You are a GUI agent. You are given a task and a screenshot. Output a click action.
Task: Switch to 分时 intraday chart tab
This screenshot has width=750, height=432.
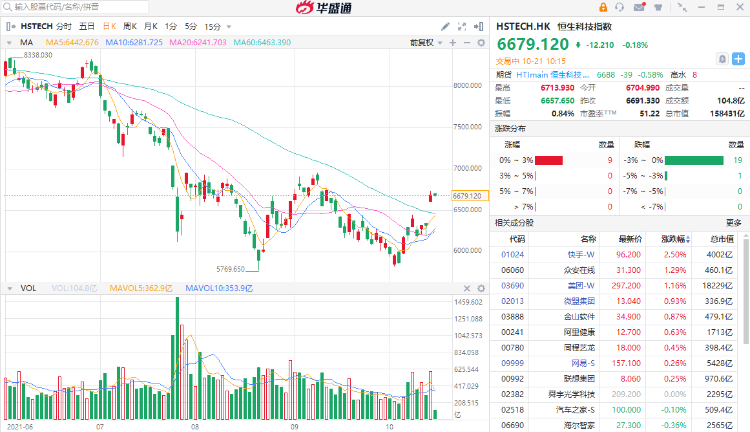point(64,24)
